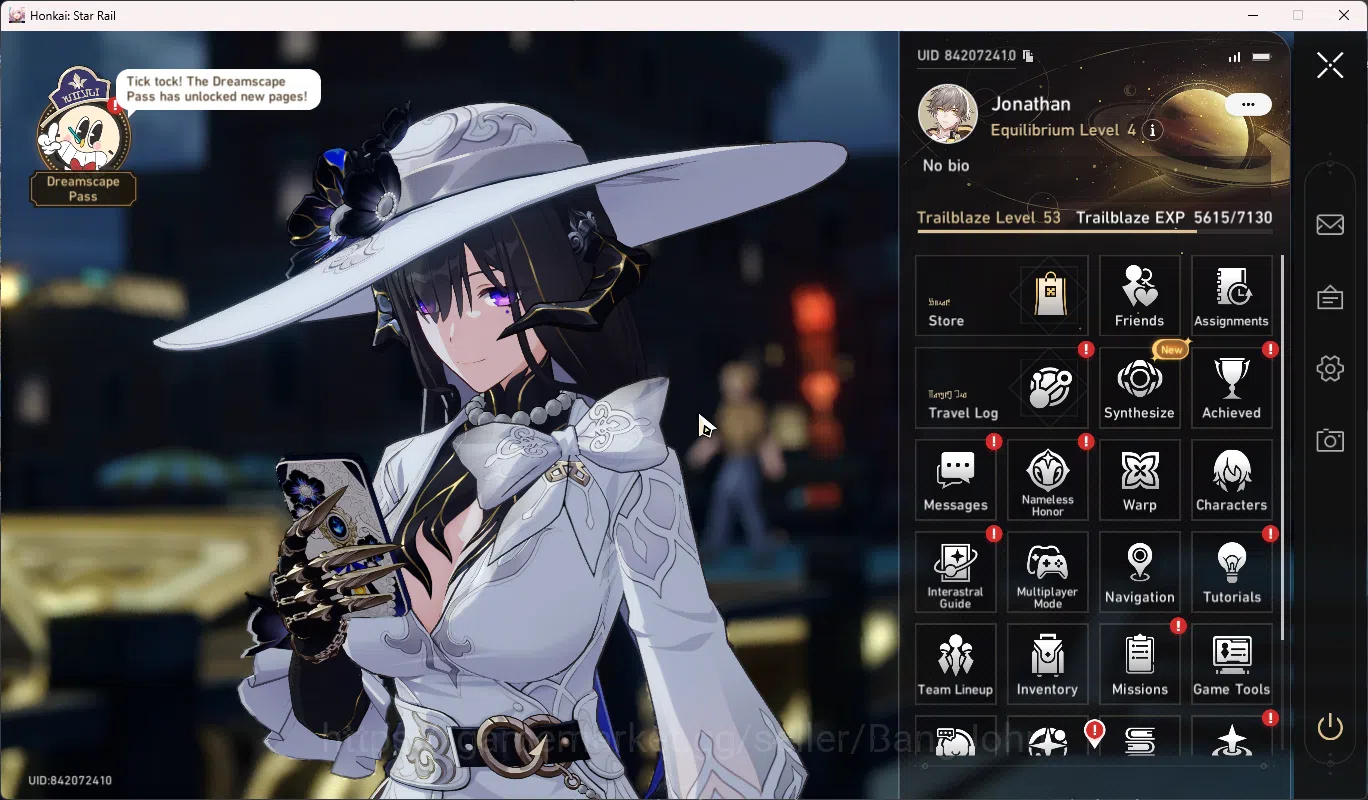Click the UID 842072410 text at top
Viewport: 1368px width, 800px height.
tap(966, 56)
